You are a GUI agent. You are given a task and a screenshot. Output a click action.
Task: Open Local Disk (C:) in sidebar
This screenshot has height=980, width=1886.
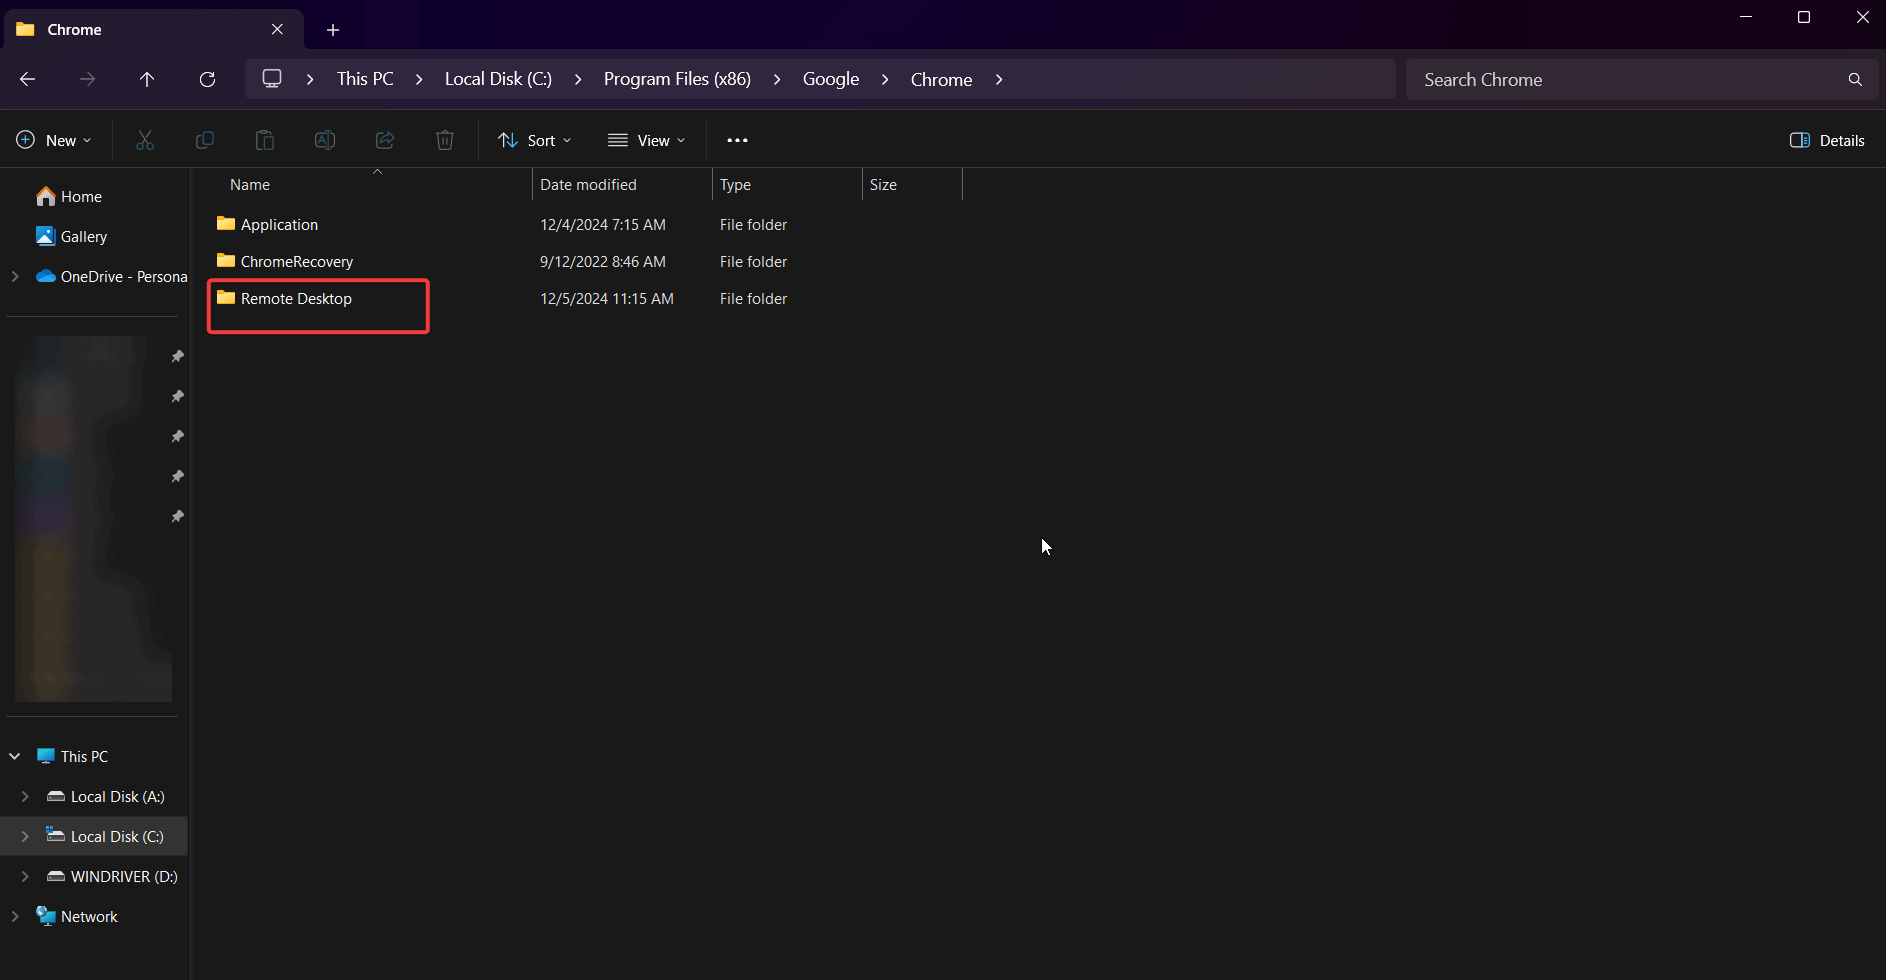tap(106, 836)
